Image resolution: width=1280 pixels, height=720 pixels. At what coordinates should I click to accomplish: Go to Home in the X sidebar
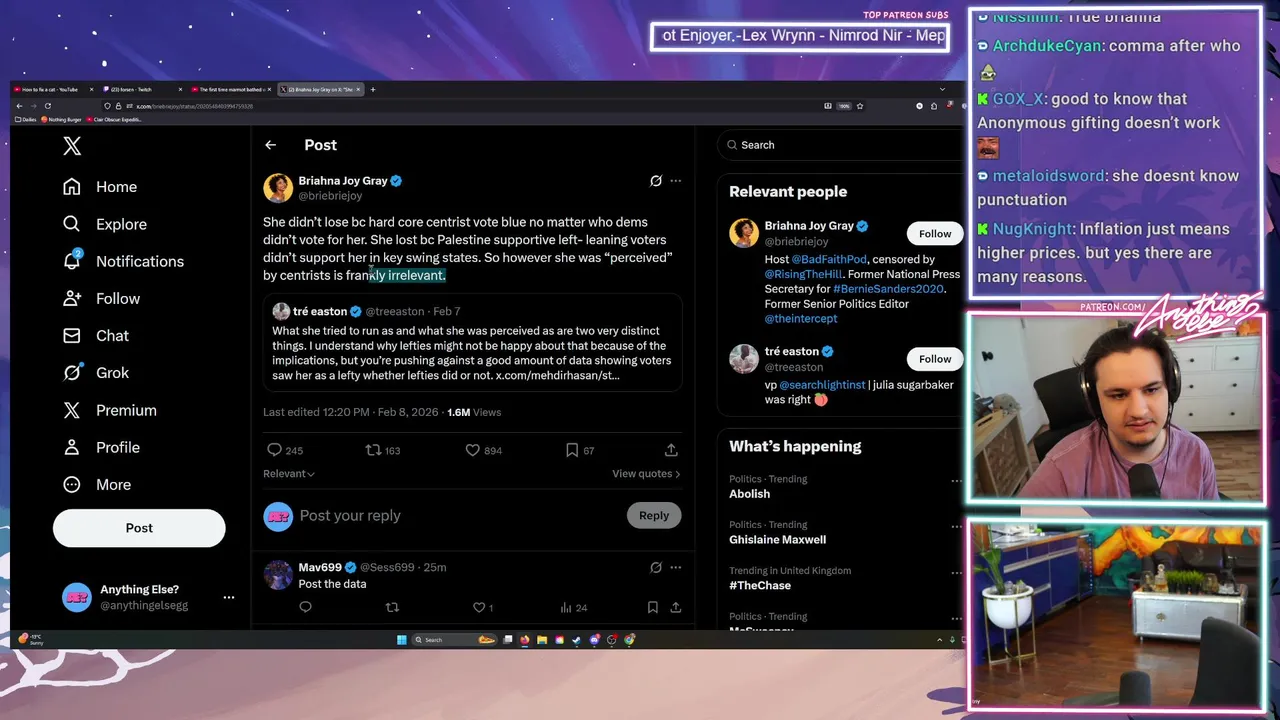(100, 187)
